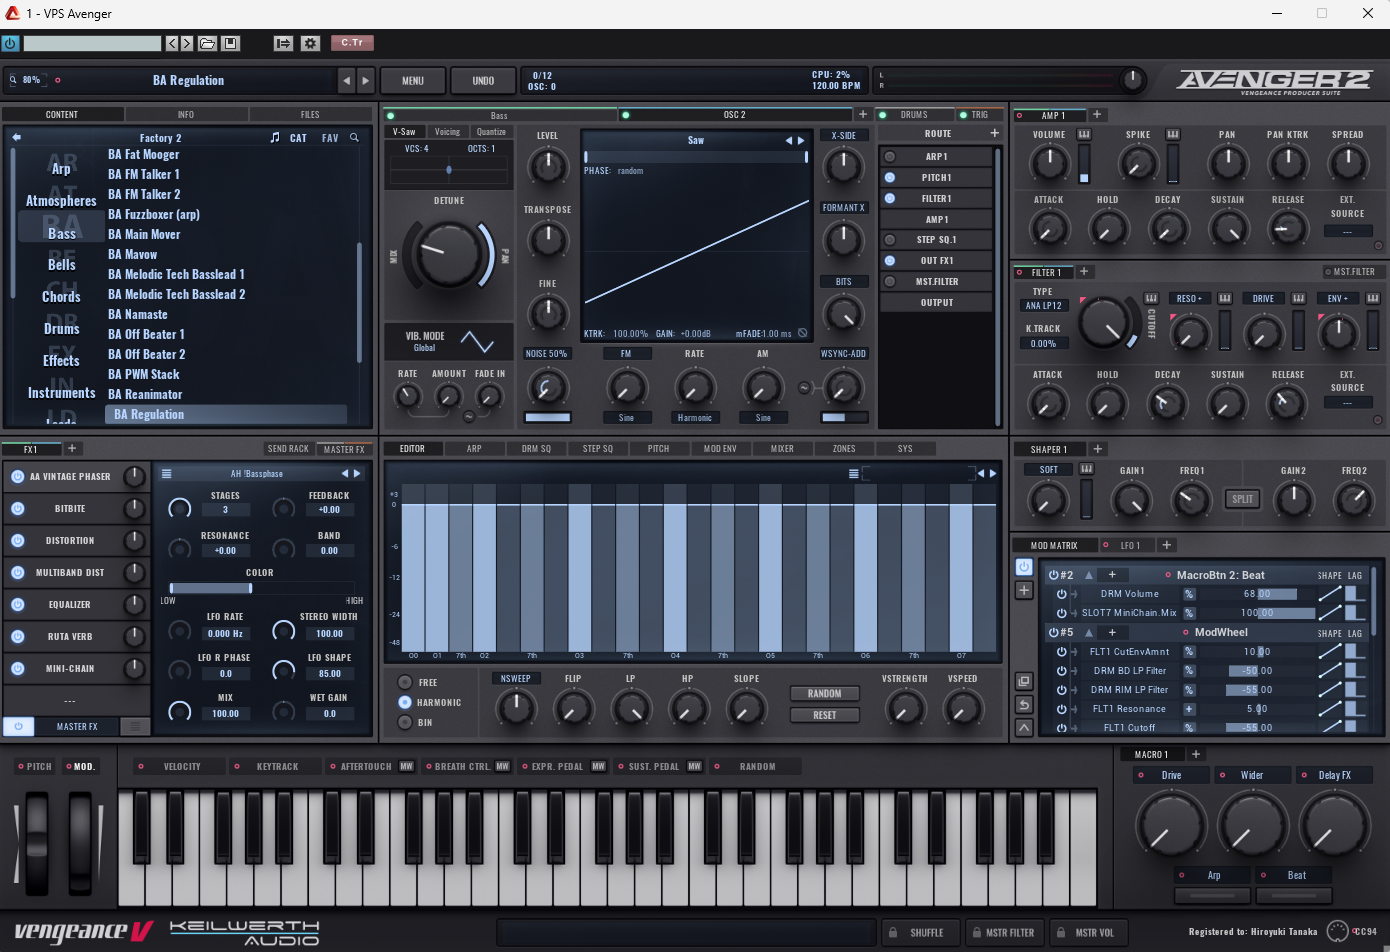
Task: Save preset with the floppy disk icon
Action: [231, 43]
